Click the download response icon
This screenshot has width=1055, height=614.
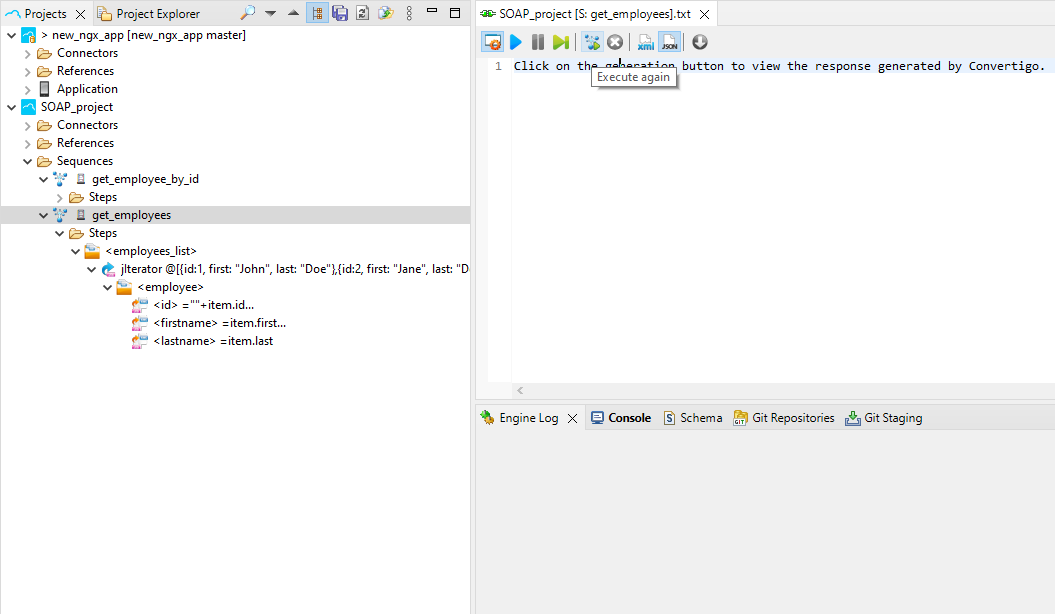tap(699, 42)
